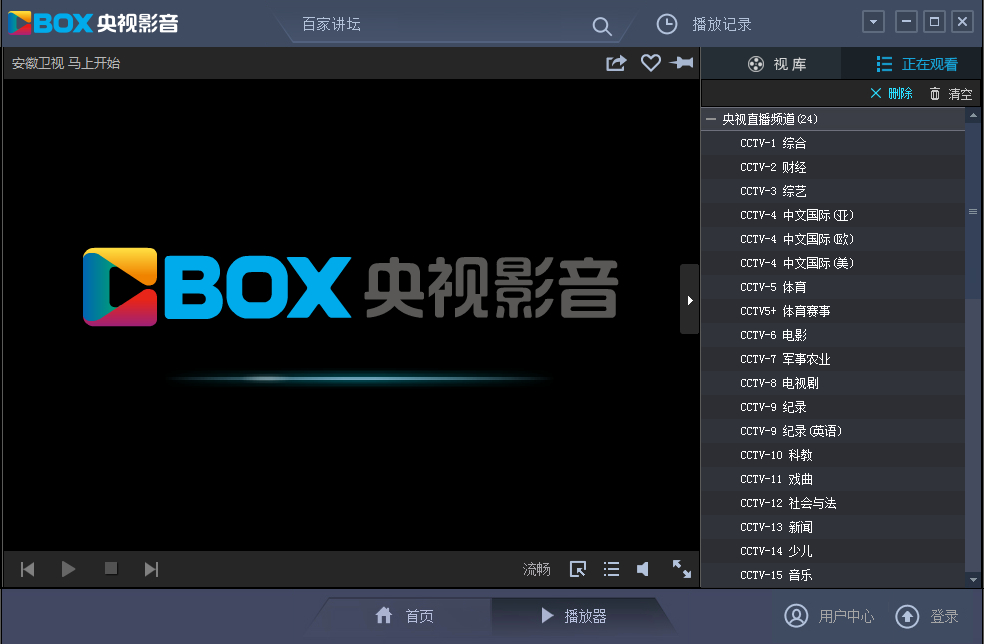The image size is (984, 644).
Task: Collapse the 央视直播频道 group
Action: (710, 119)
